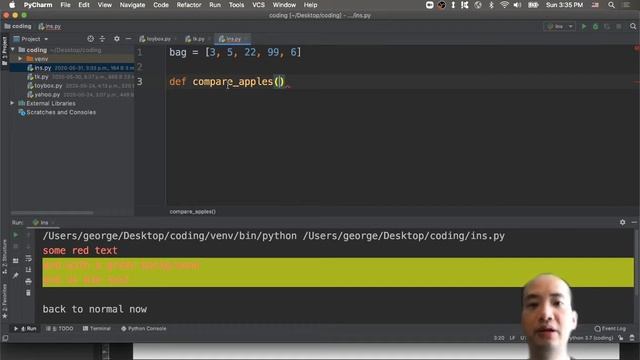Run with coverage icon in the toolbar
Screen dimensions: 640x360
[607, 27]
